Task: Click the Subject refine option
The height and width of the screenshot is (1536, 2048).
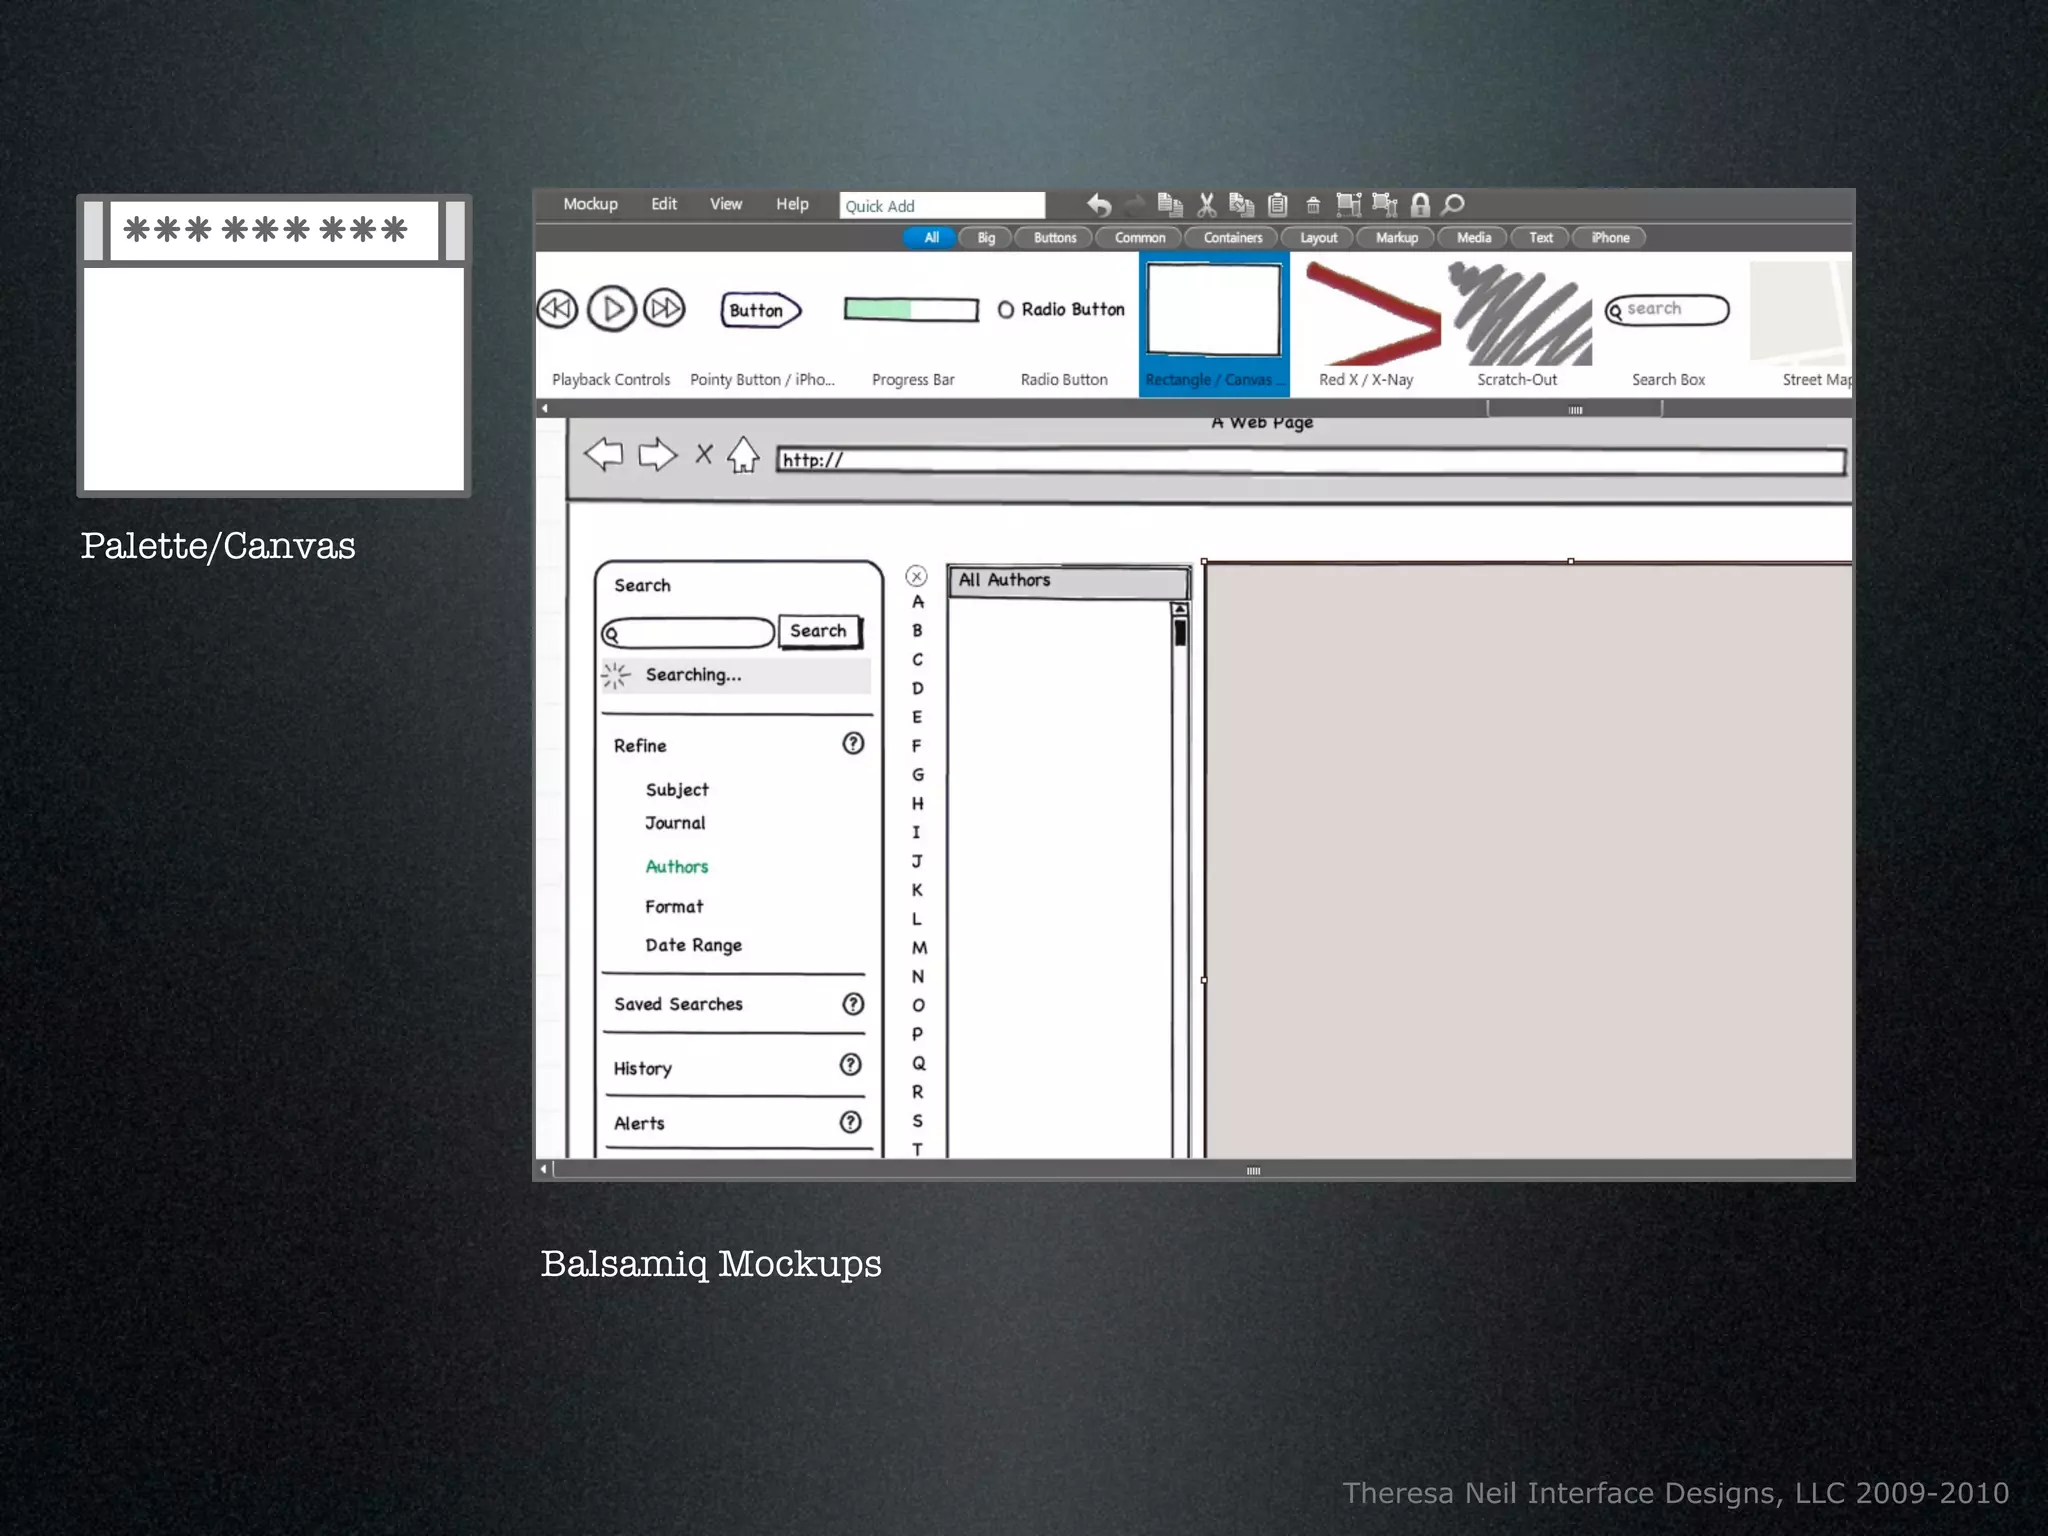Action: click(677, 790)
